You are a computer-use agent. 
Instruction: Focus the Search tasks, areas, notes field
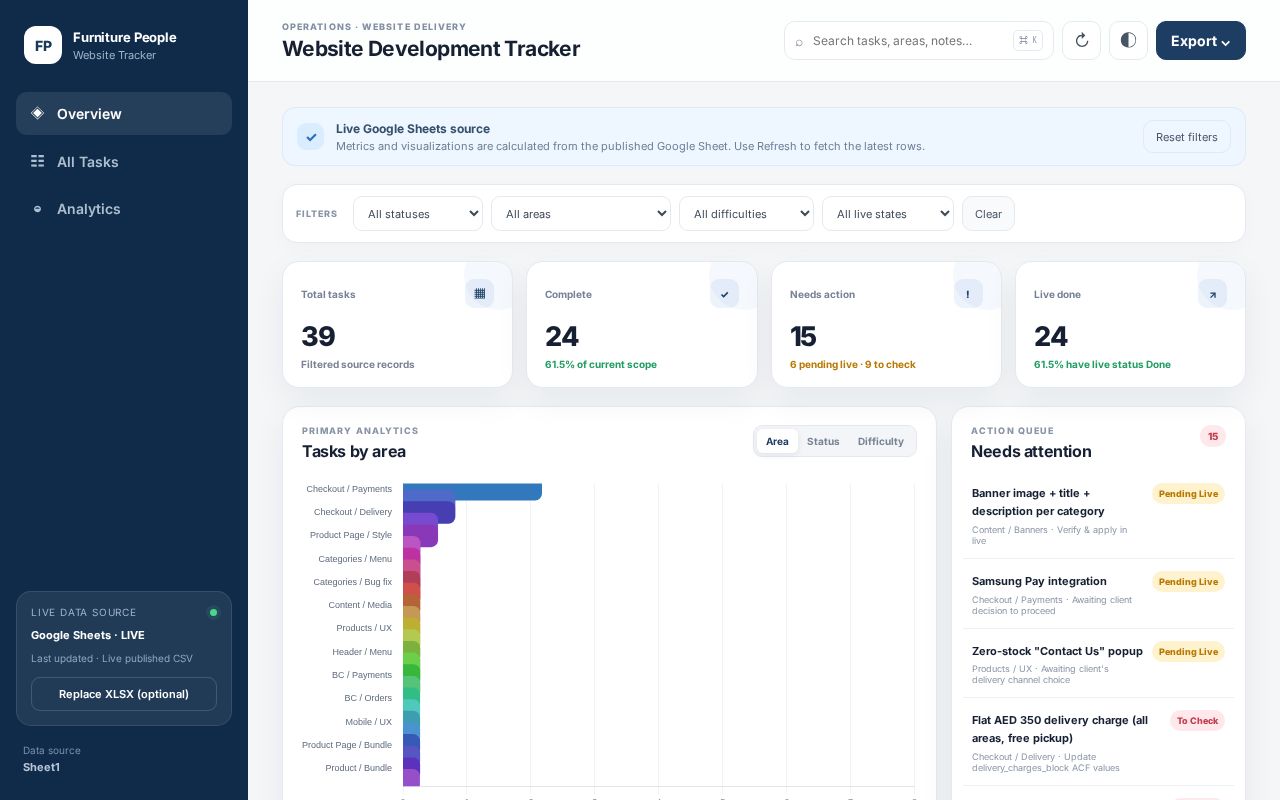918,40
